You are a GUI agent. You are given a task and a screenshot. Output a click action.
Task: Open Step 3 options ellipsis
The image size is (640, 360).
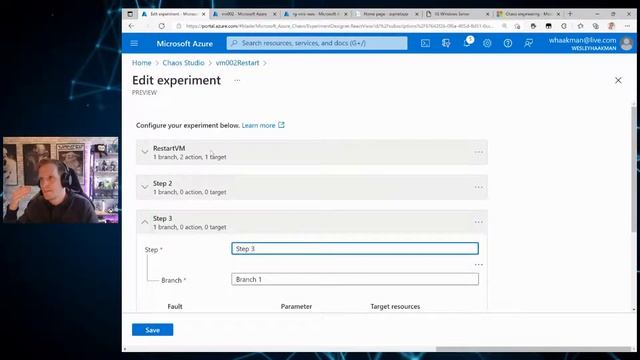(479, 222)
